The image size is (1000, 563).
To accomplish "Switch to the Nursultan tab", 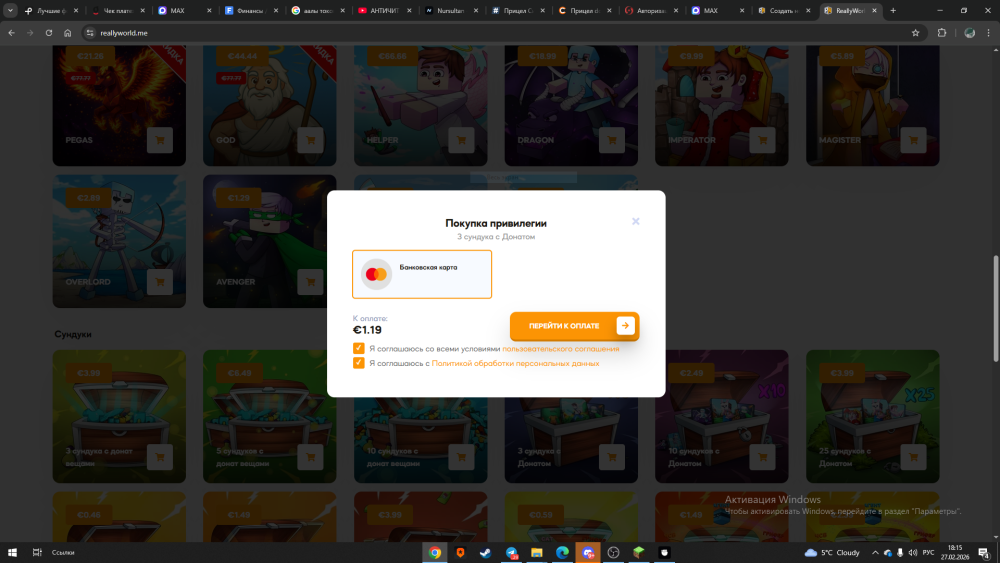I will point(450,11).
